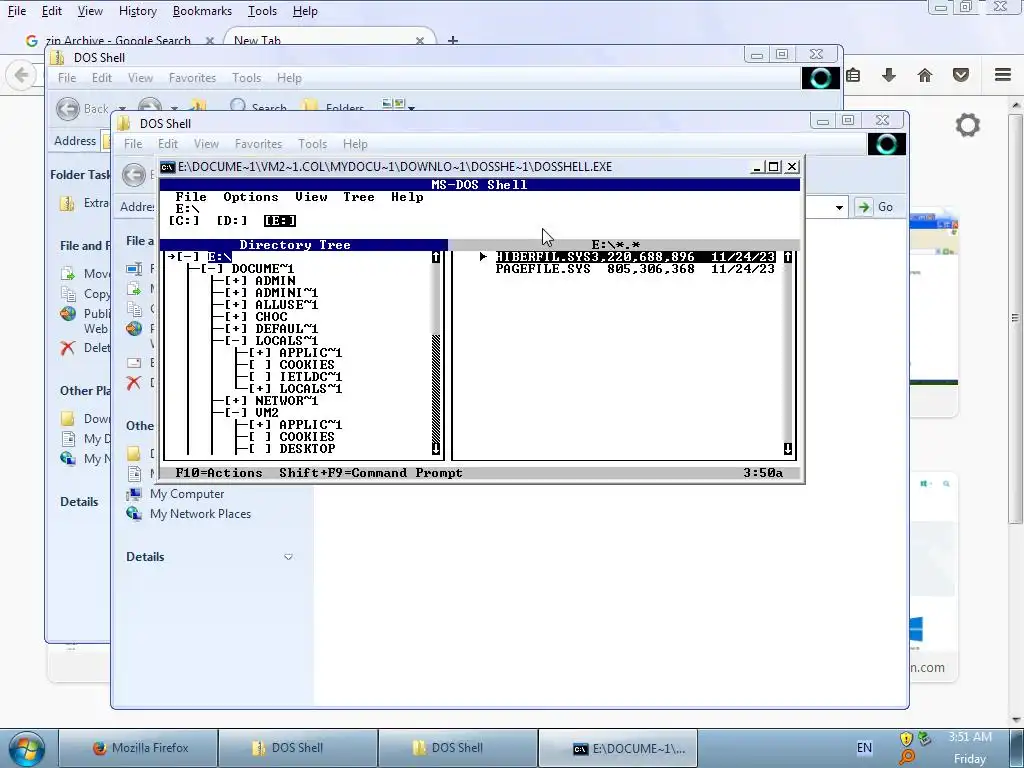Select the IETLDC~1 directory in tree
This screenshot has width=1024, height=768.
click(311, 377)
